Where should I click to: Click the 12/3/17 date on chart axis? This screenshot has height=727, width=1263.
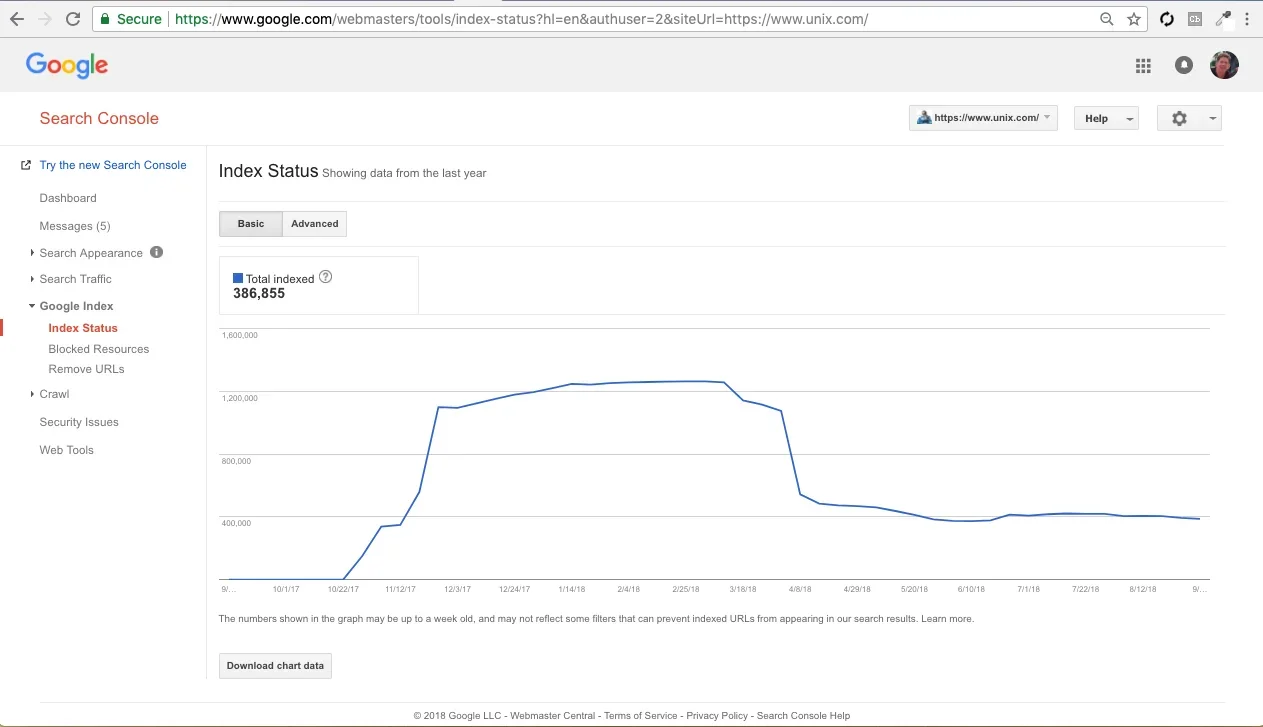[457, 590]
